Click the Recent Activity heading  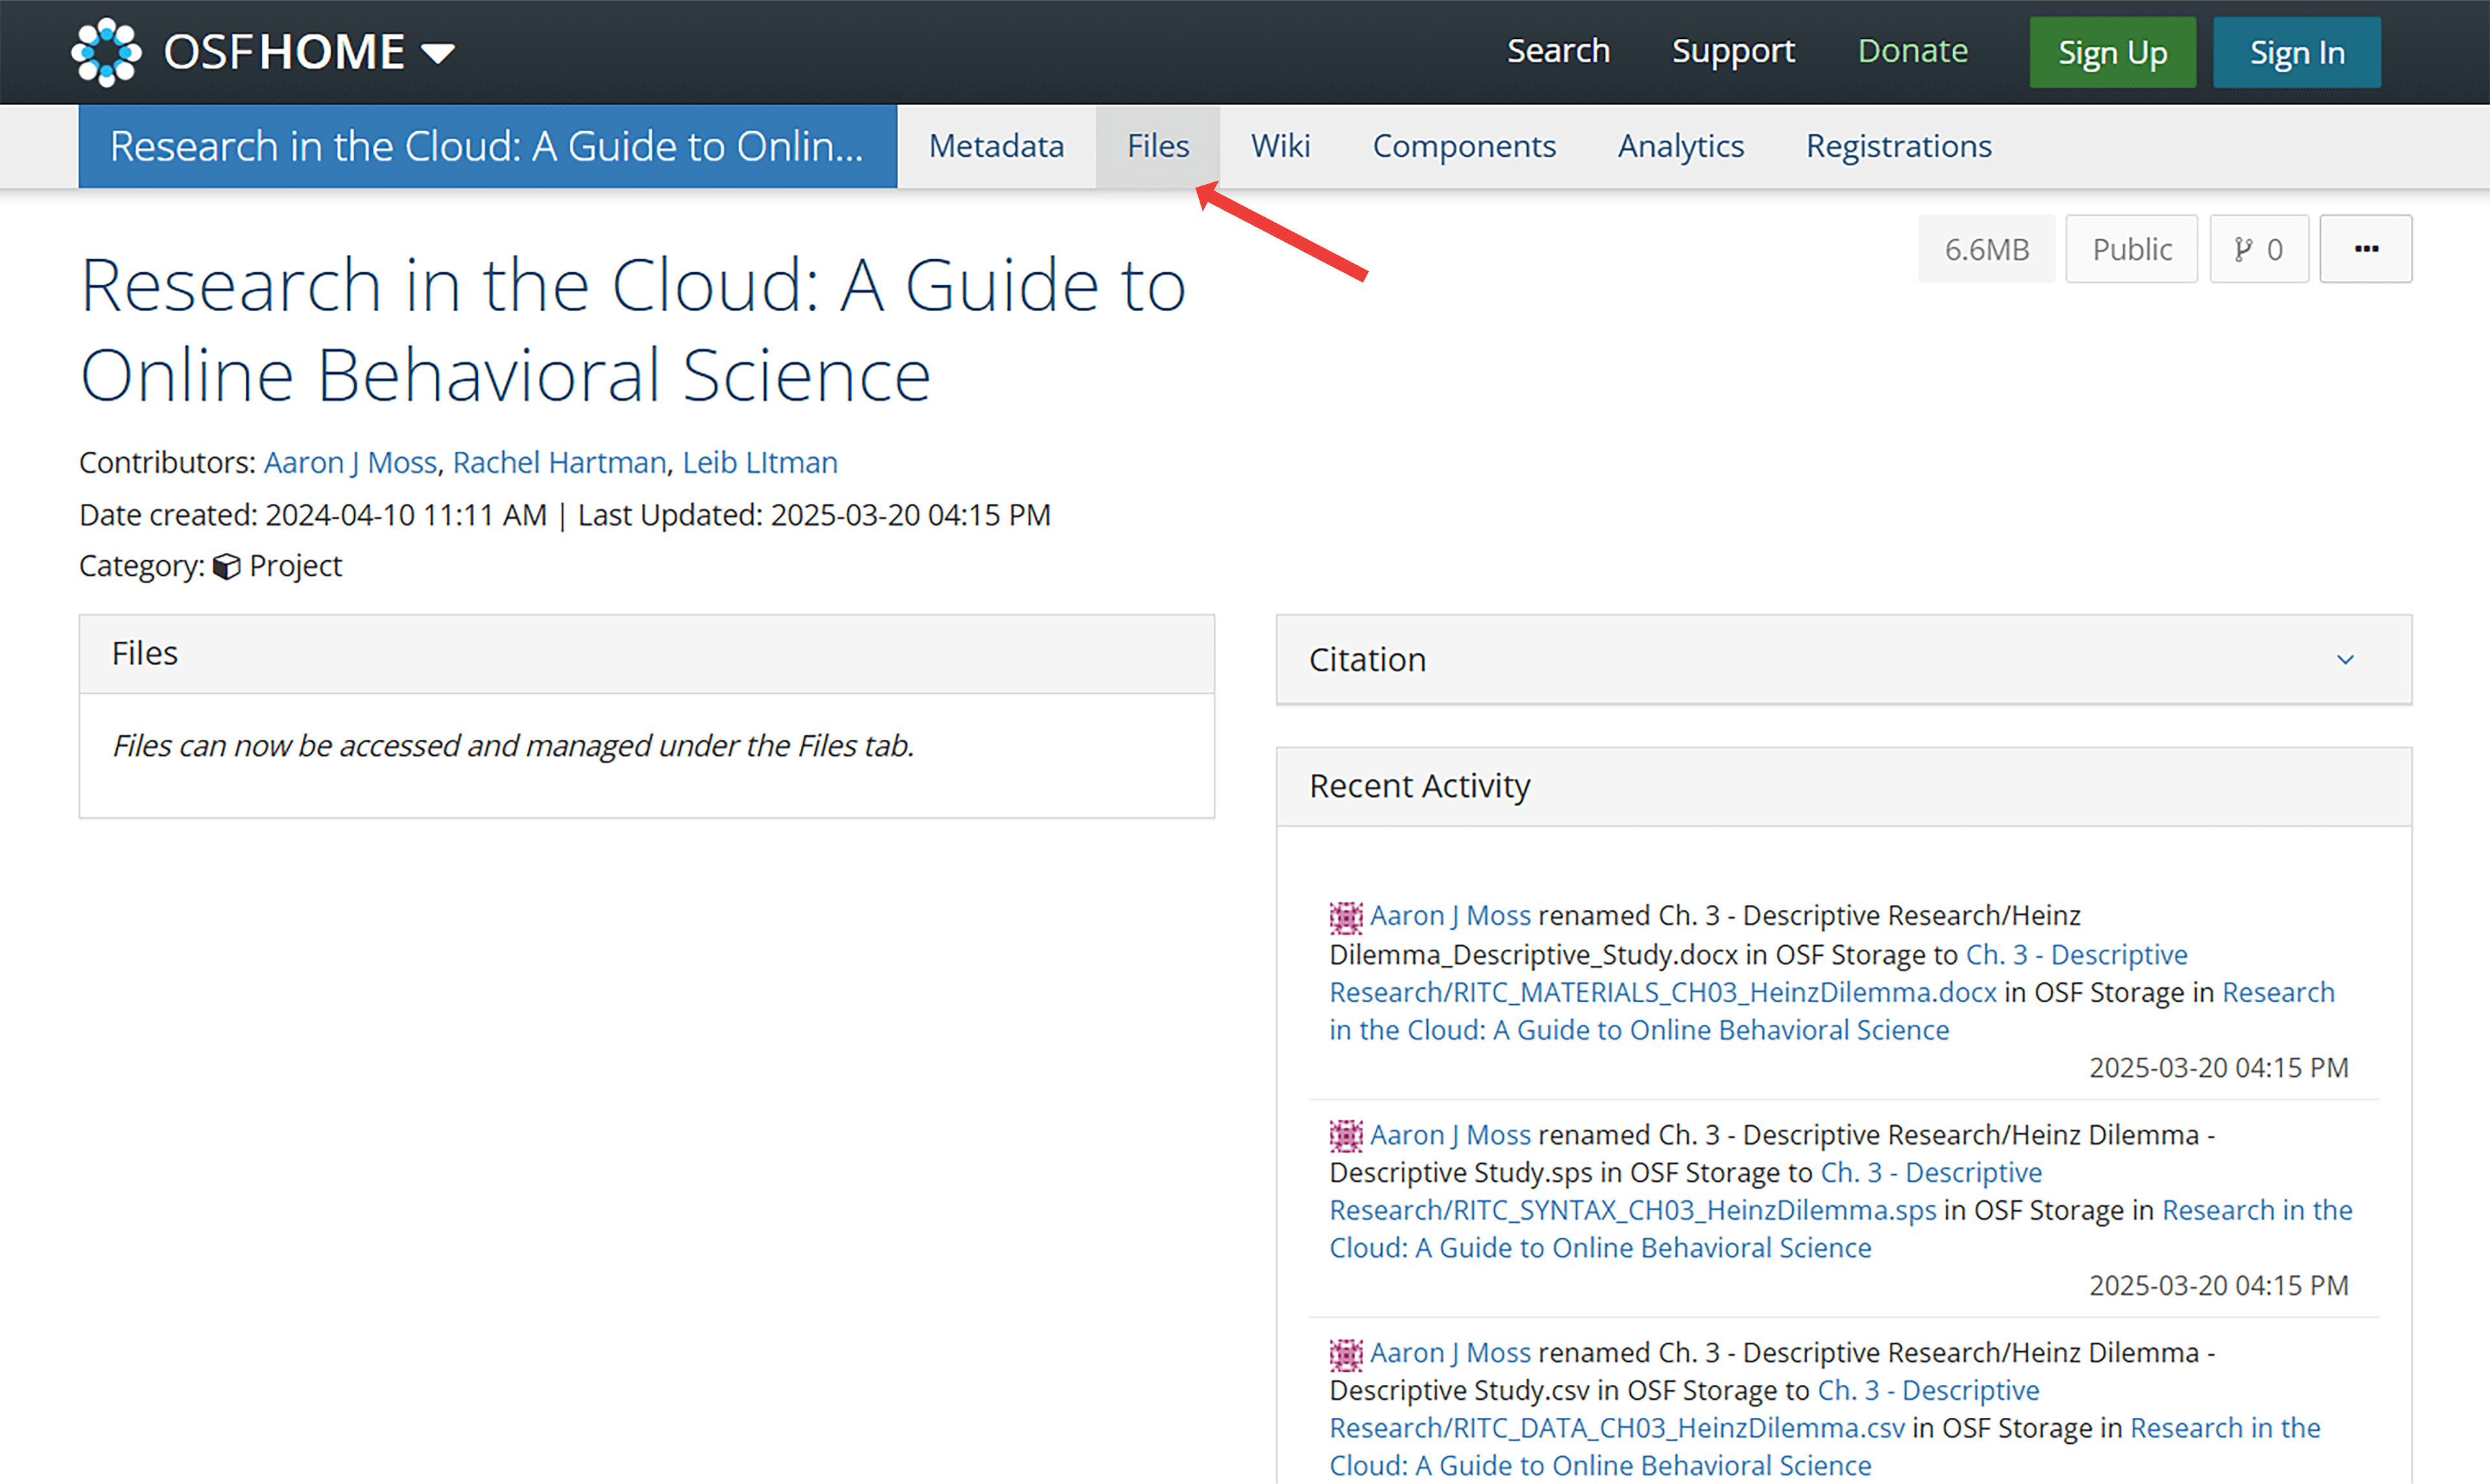(1419, 786)
